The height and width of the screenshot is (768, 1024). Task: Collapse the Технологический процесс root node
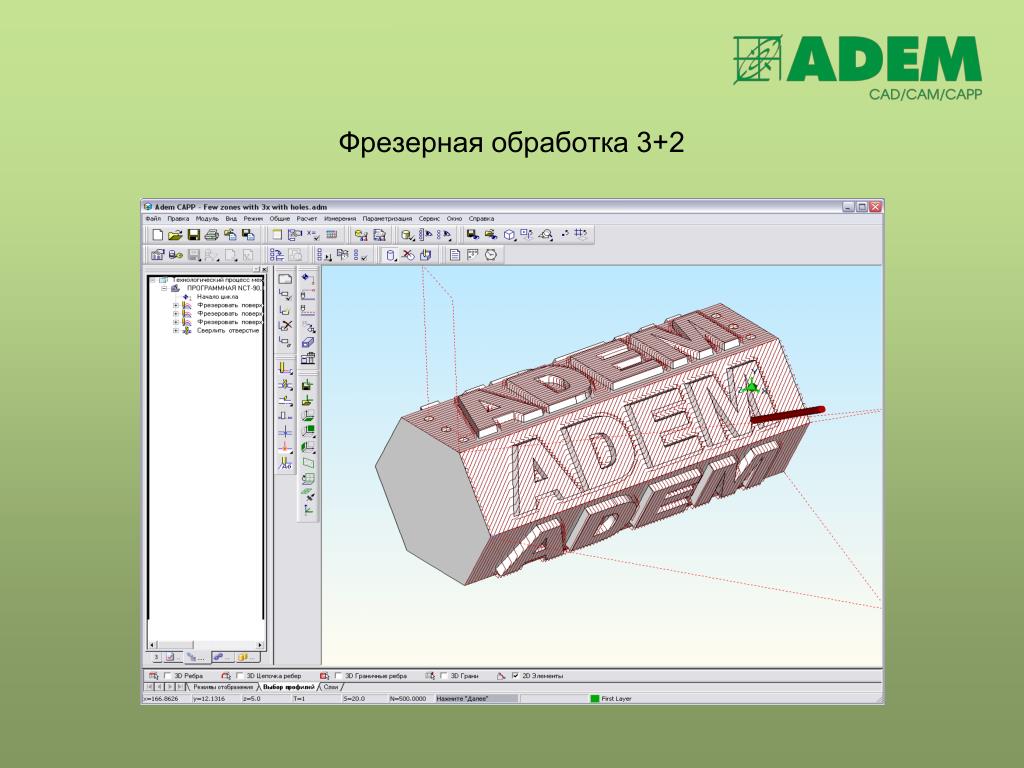pos(154,280)
